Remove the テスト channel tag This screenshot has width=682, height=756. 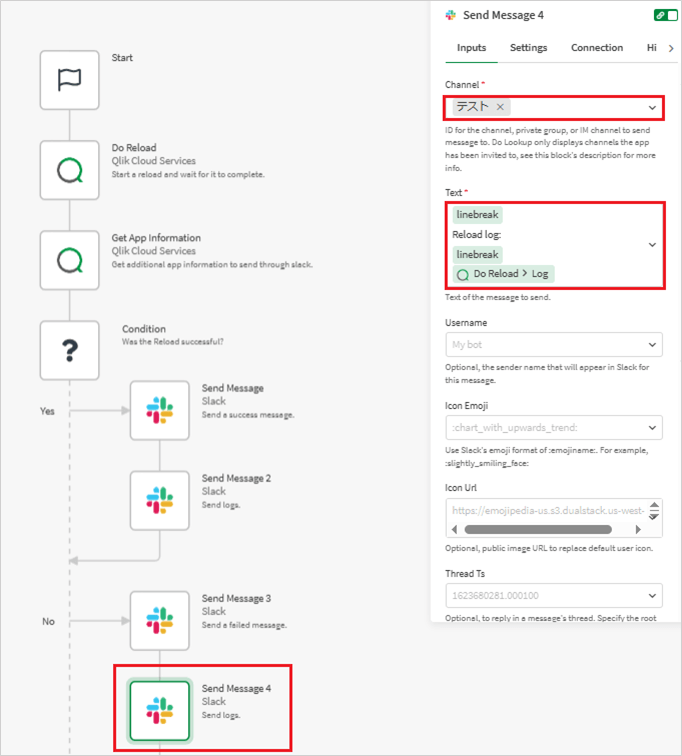(500, 107)
